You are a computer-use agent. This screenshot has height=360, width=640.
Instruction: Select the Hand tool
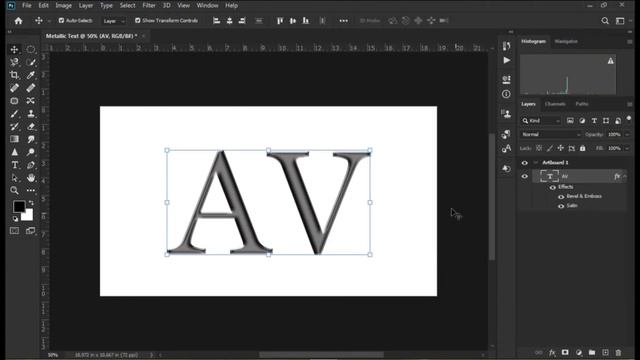pyautogui.click(x=31, y=178)
